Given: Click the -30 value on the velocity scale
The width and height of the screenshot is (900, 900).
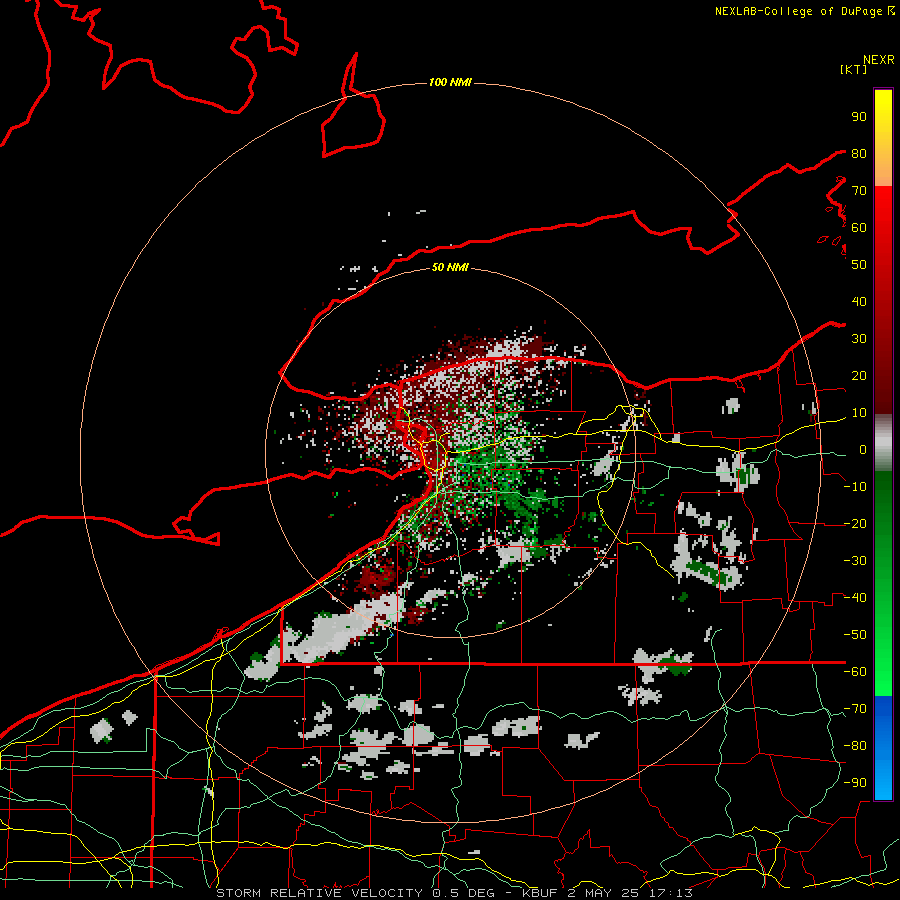Looking at the screenshot, I should (x=855, y=561).
